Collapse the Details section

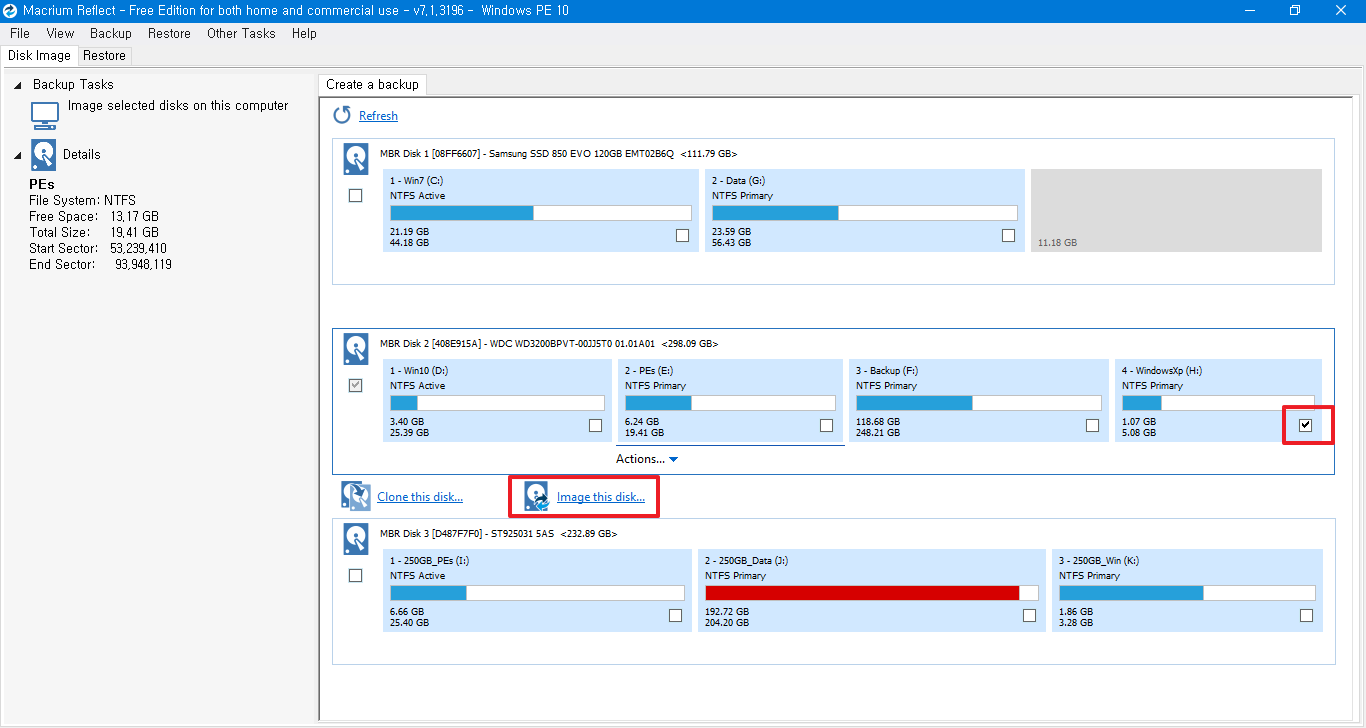click(18, 155)
